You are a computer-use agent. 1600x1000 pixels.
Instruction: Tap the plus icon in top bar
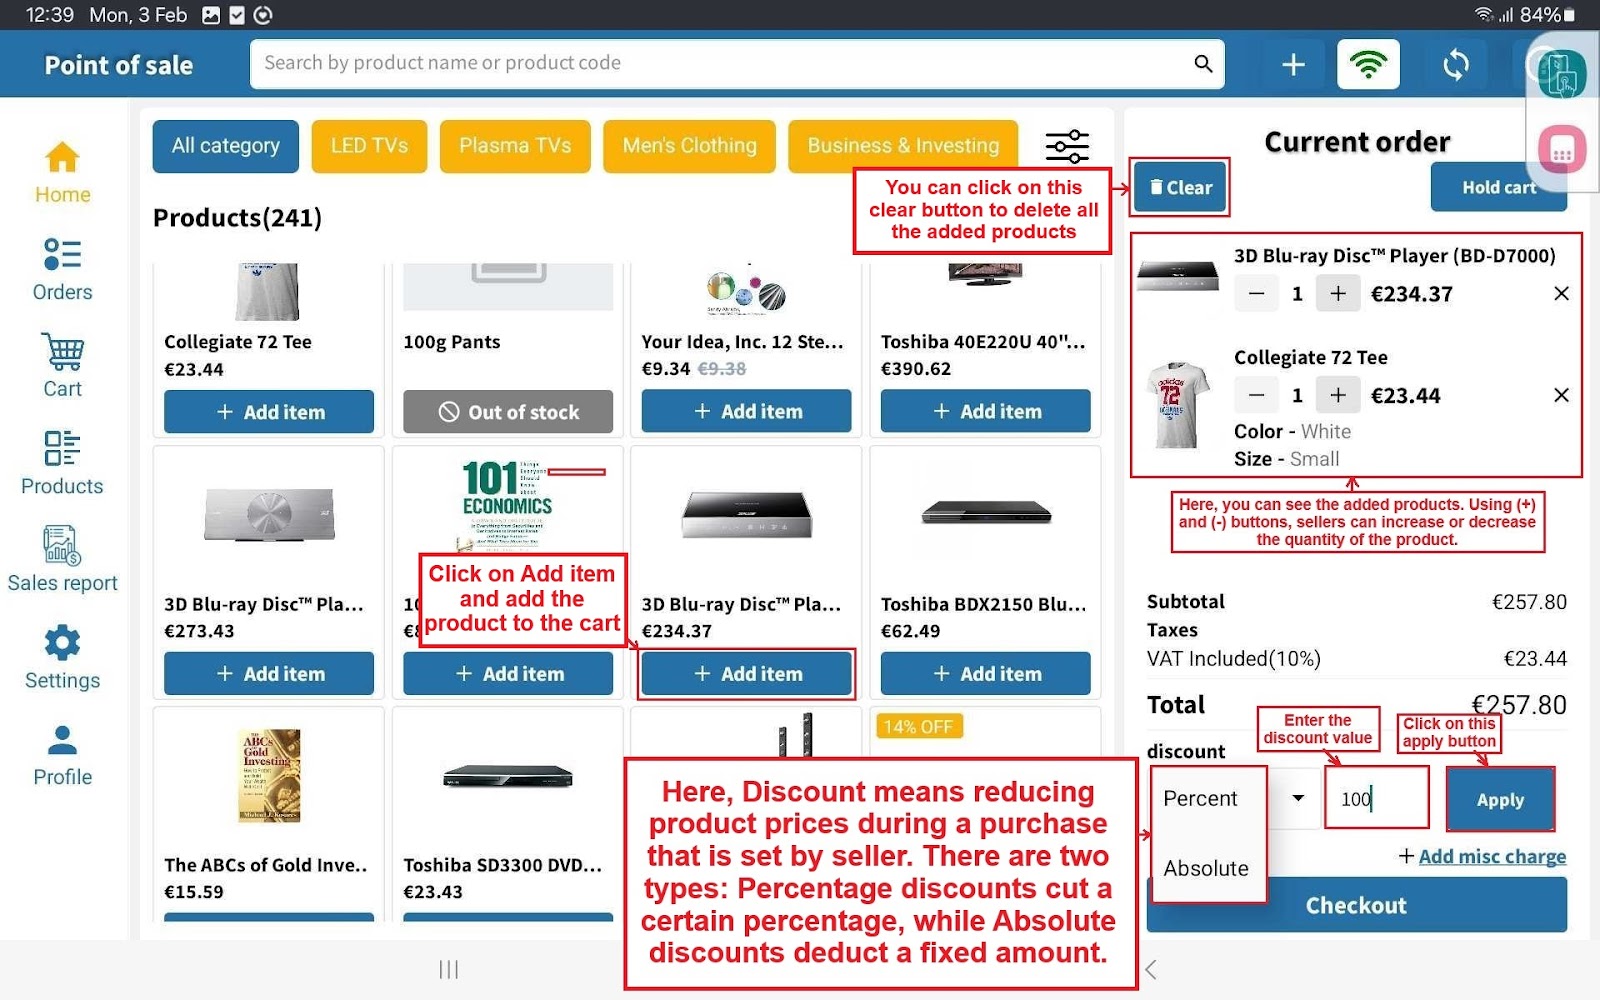[1293, 65]
